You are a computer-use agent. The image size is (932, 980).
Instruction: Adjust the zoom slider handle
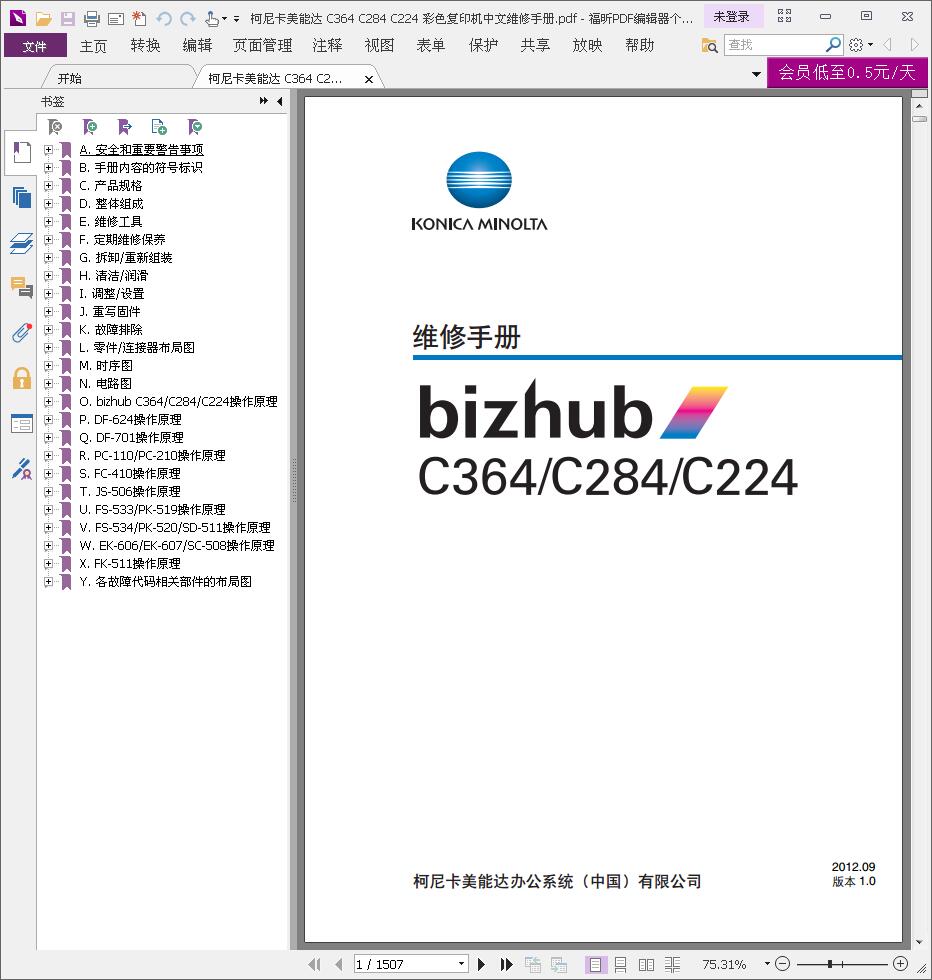(x=829, y=964)
